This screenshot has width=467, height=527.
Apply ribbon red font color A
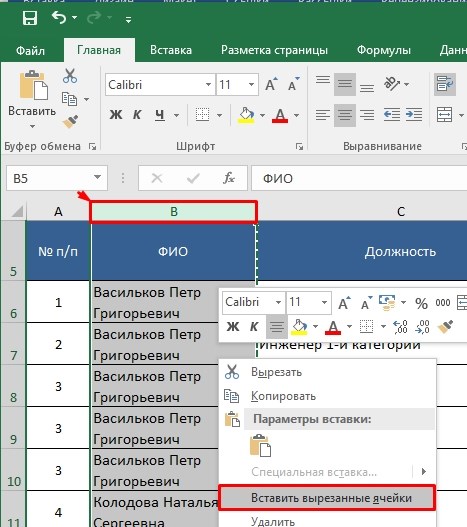[x=280, y=116]
